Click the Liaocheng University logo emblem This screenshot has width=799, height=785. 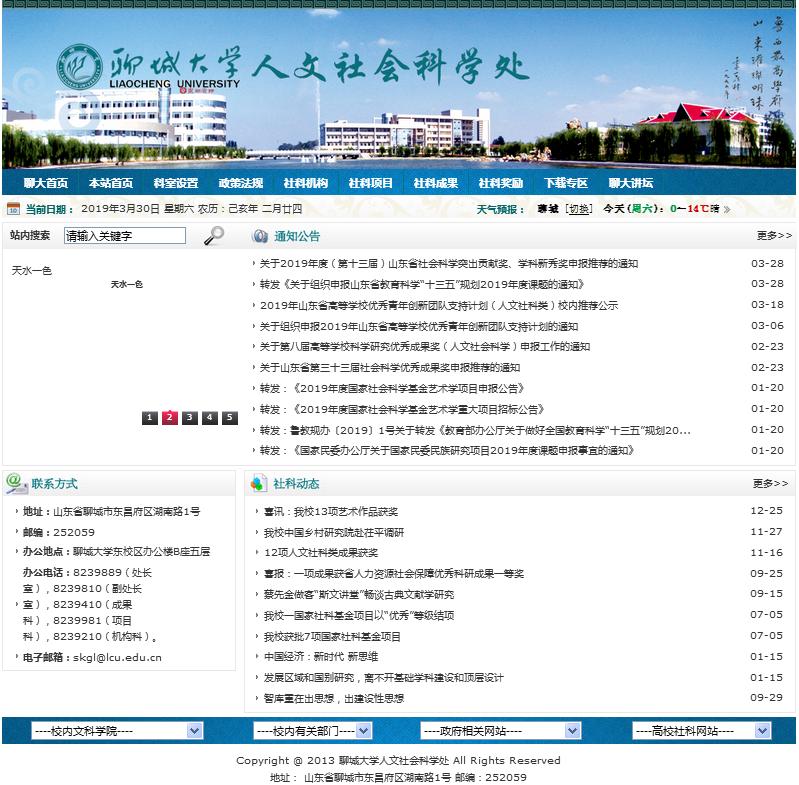(x=79, y=68)
